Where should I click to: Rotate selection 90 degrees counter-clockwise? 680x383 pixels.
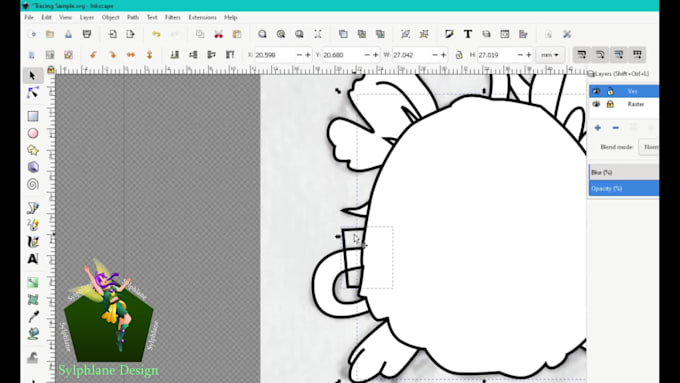pos(93,55)
